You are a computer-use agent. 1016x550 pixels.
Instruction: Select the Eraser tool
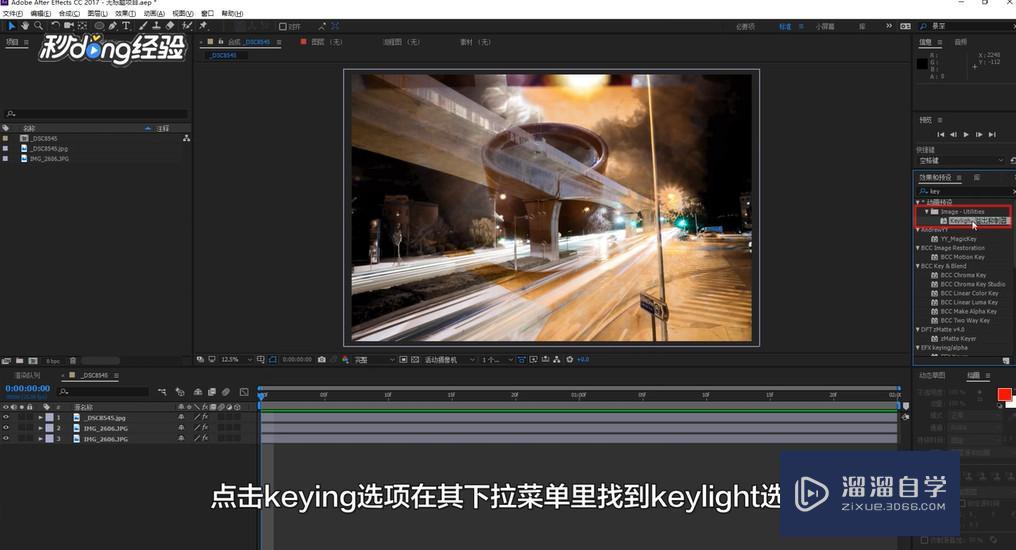pyautogui.click(x=170, y=26)
